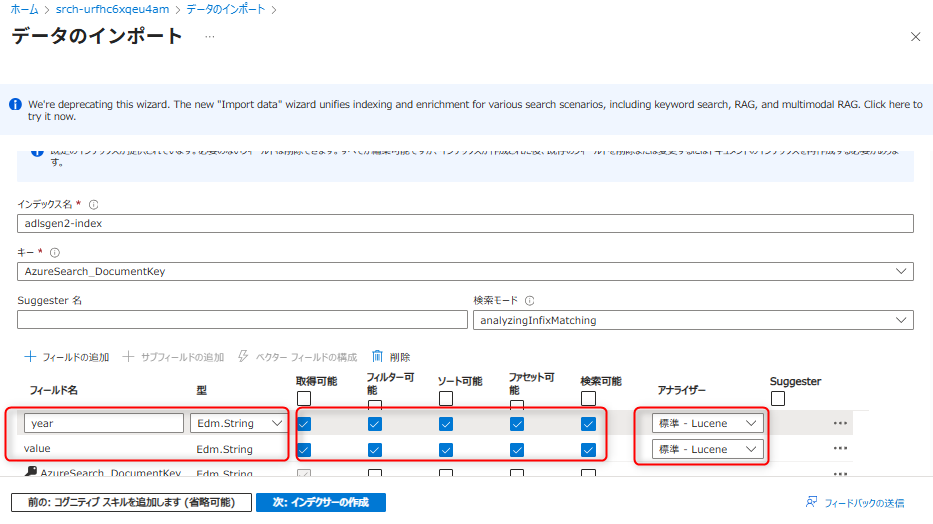Open more options for the year row
The width and height of the screenshot is (933, 524).
click(x=840, y=423)
